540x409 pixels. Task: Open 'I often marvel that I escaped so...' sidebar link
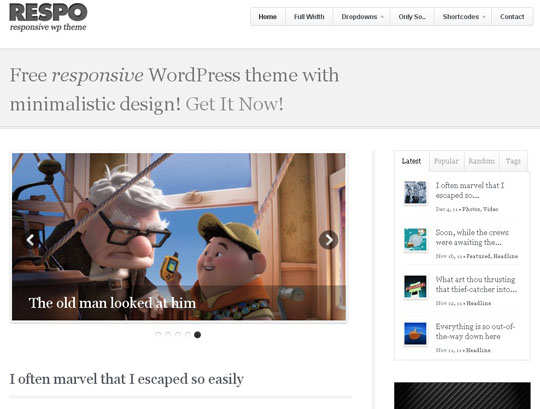(470, 190)
